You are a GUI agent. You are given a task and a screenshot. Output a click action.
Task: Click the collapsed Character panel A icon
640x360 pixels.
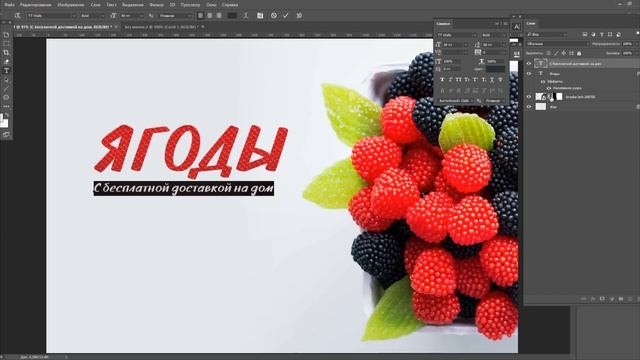click(517, 27)
